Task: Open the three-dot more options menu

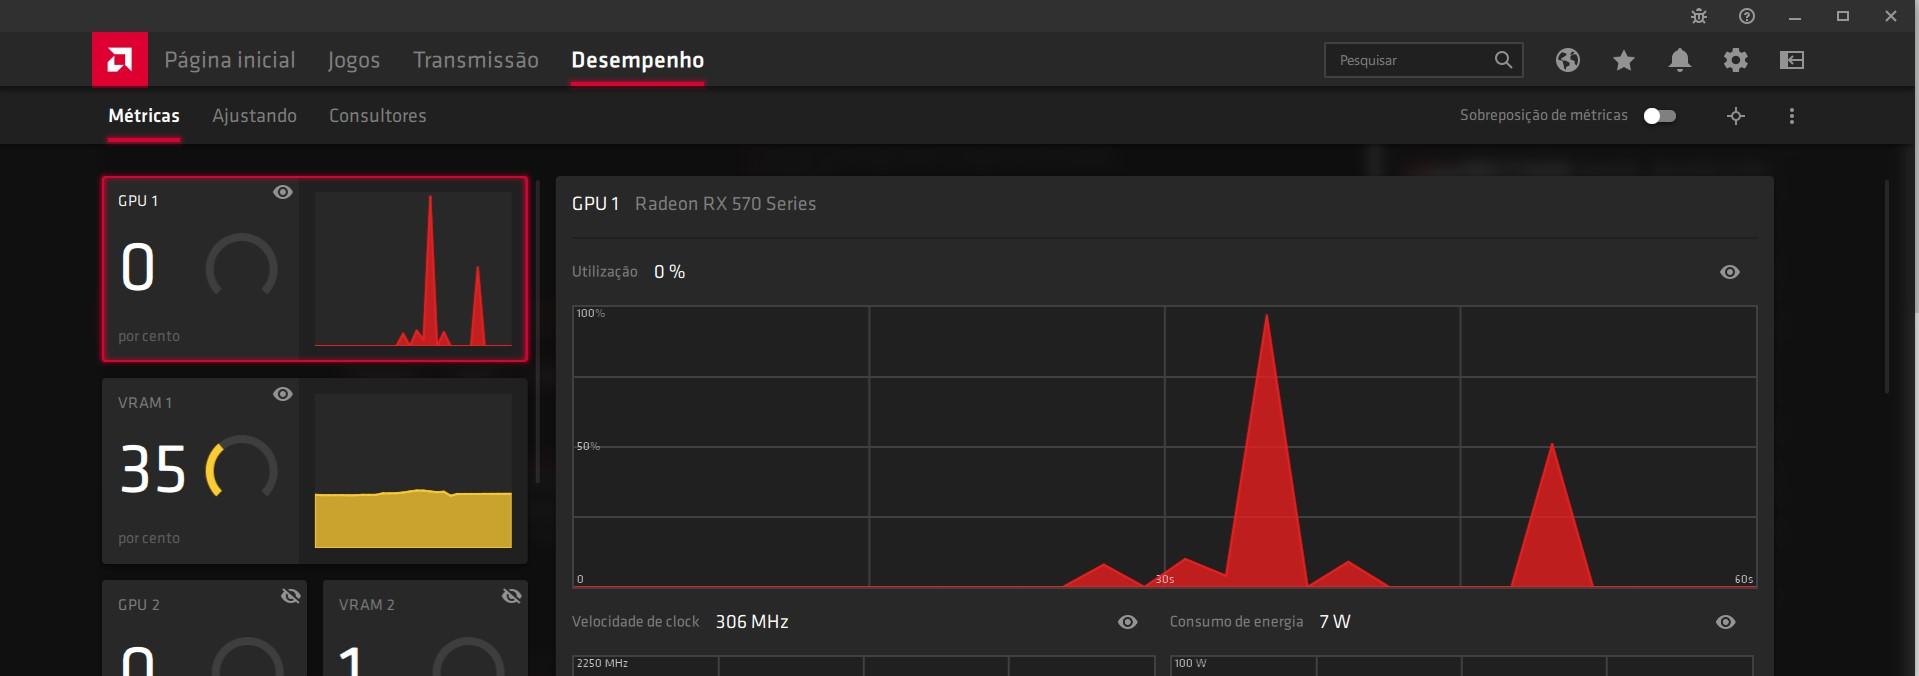Action: [1792, 116]
